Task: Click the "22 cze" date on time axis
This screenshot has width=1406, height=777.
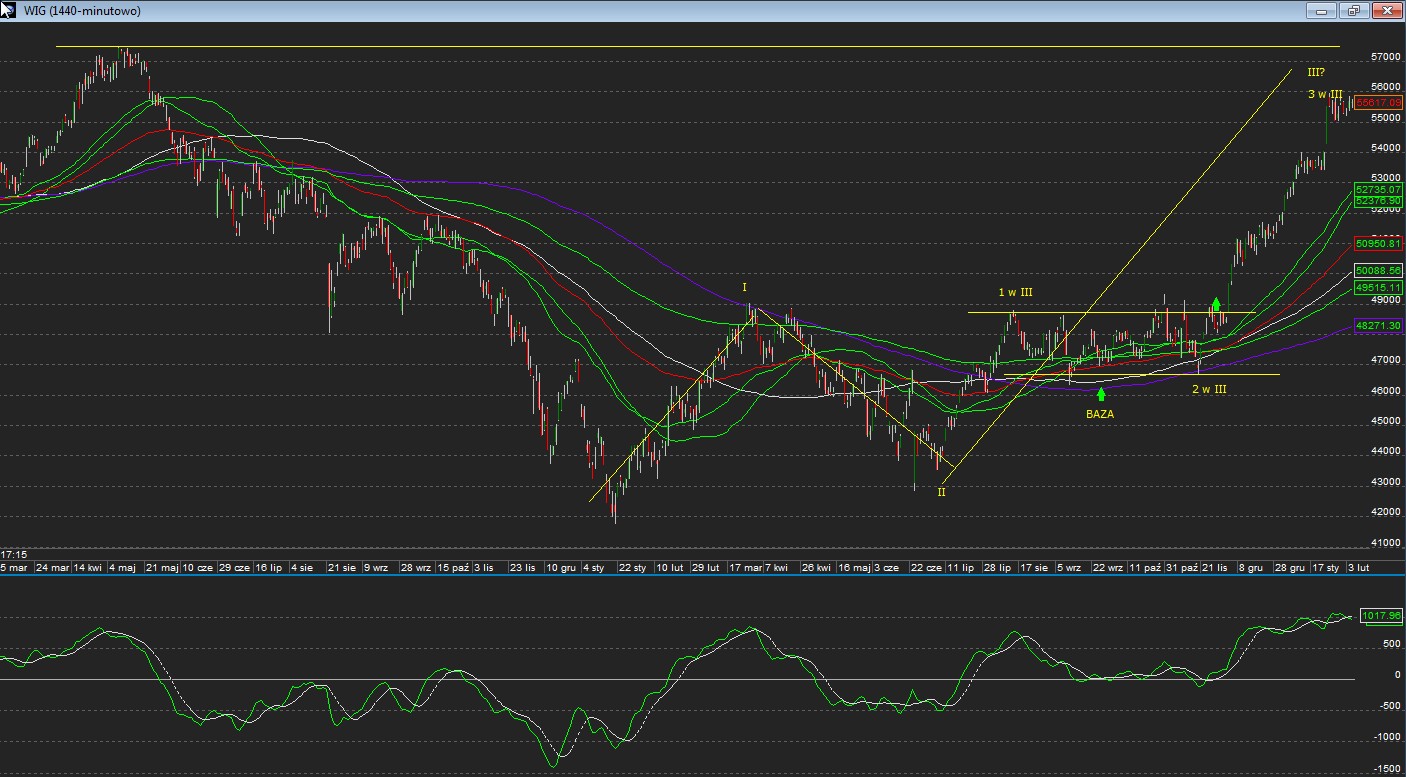Action: click(925, 568)
